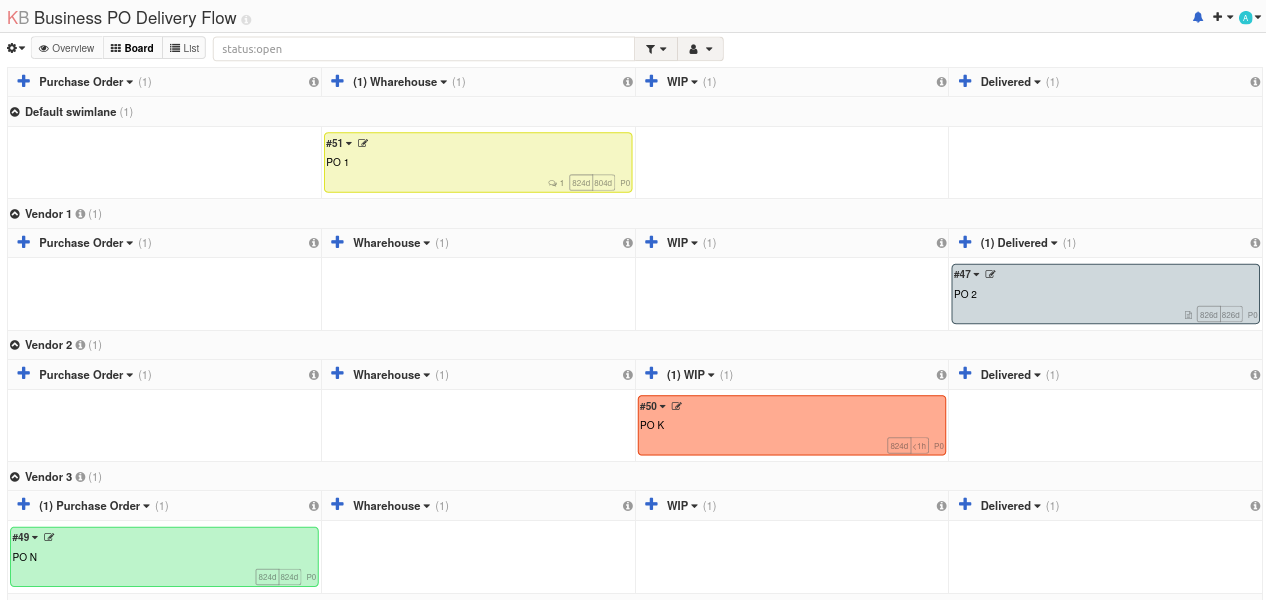Open the filter dropdown next to search

[656, 49]
